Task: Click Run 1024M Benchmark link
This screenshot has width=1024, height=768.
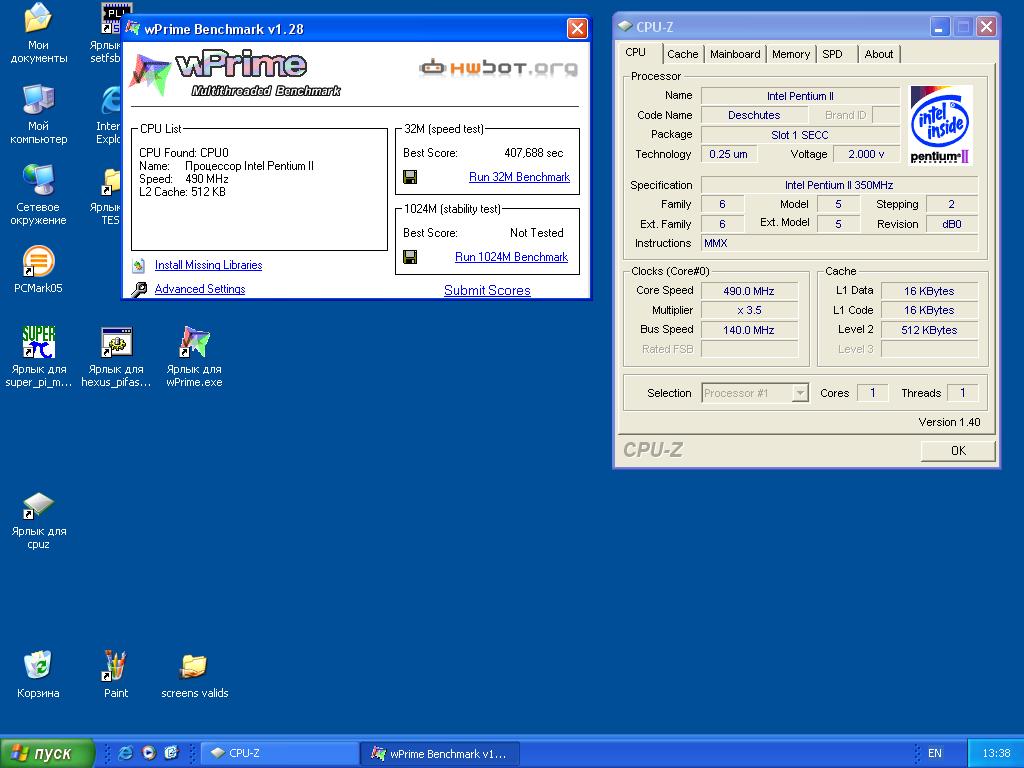Action: point(511,257)
